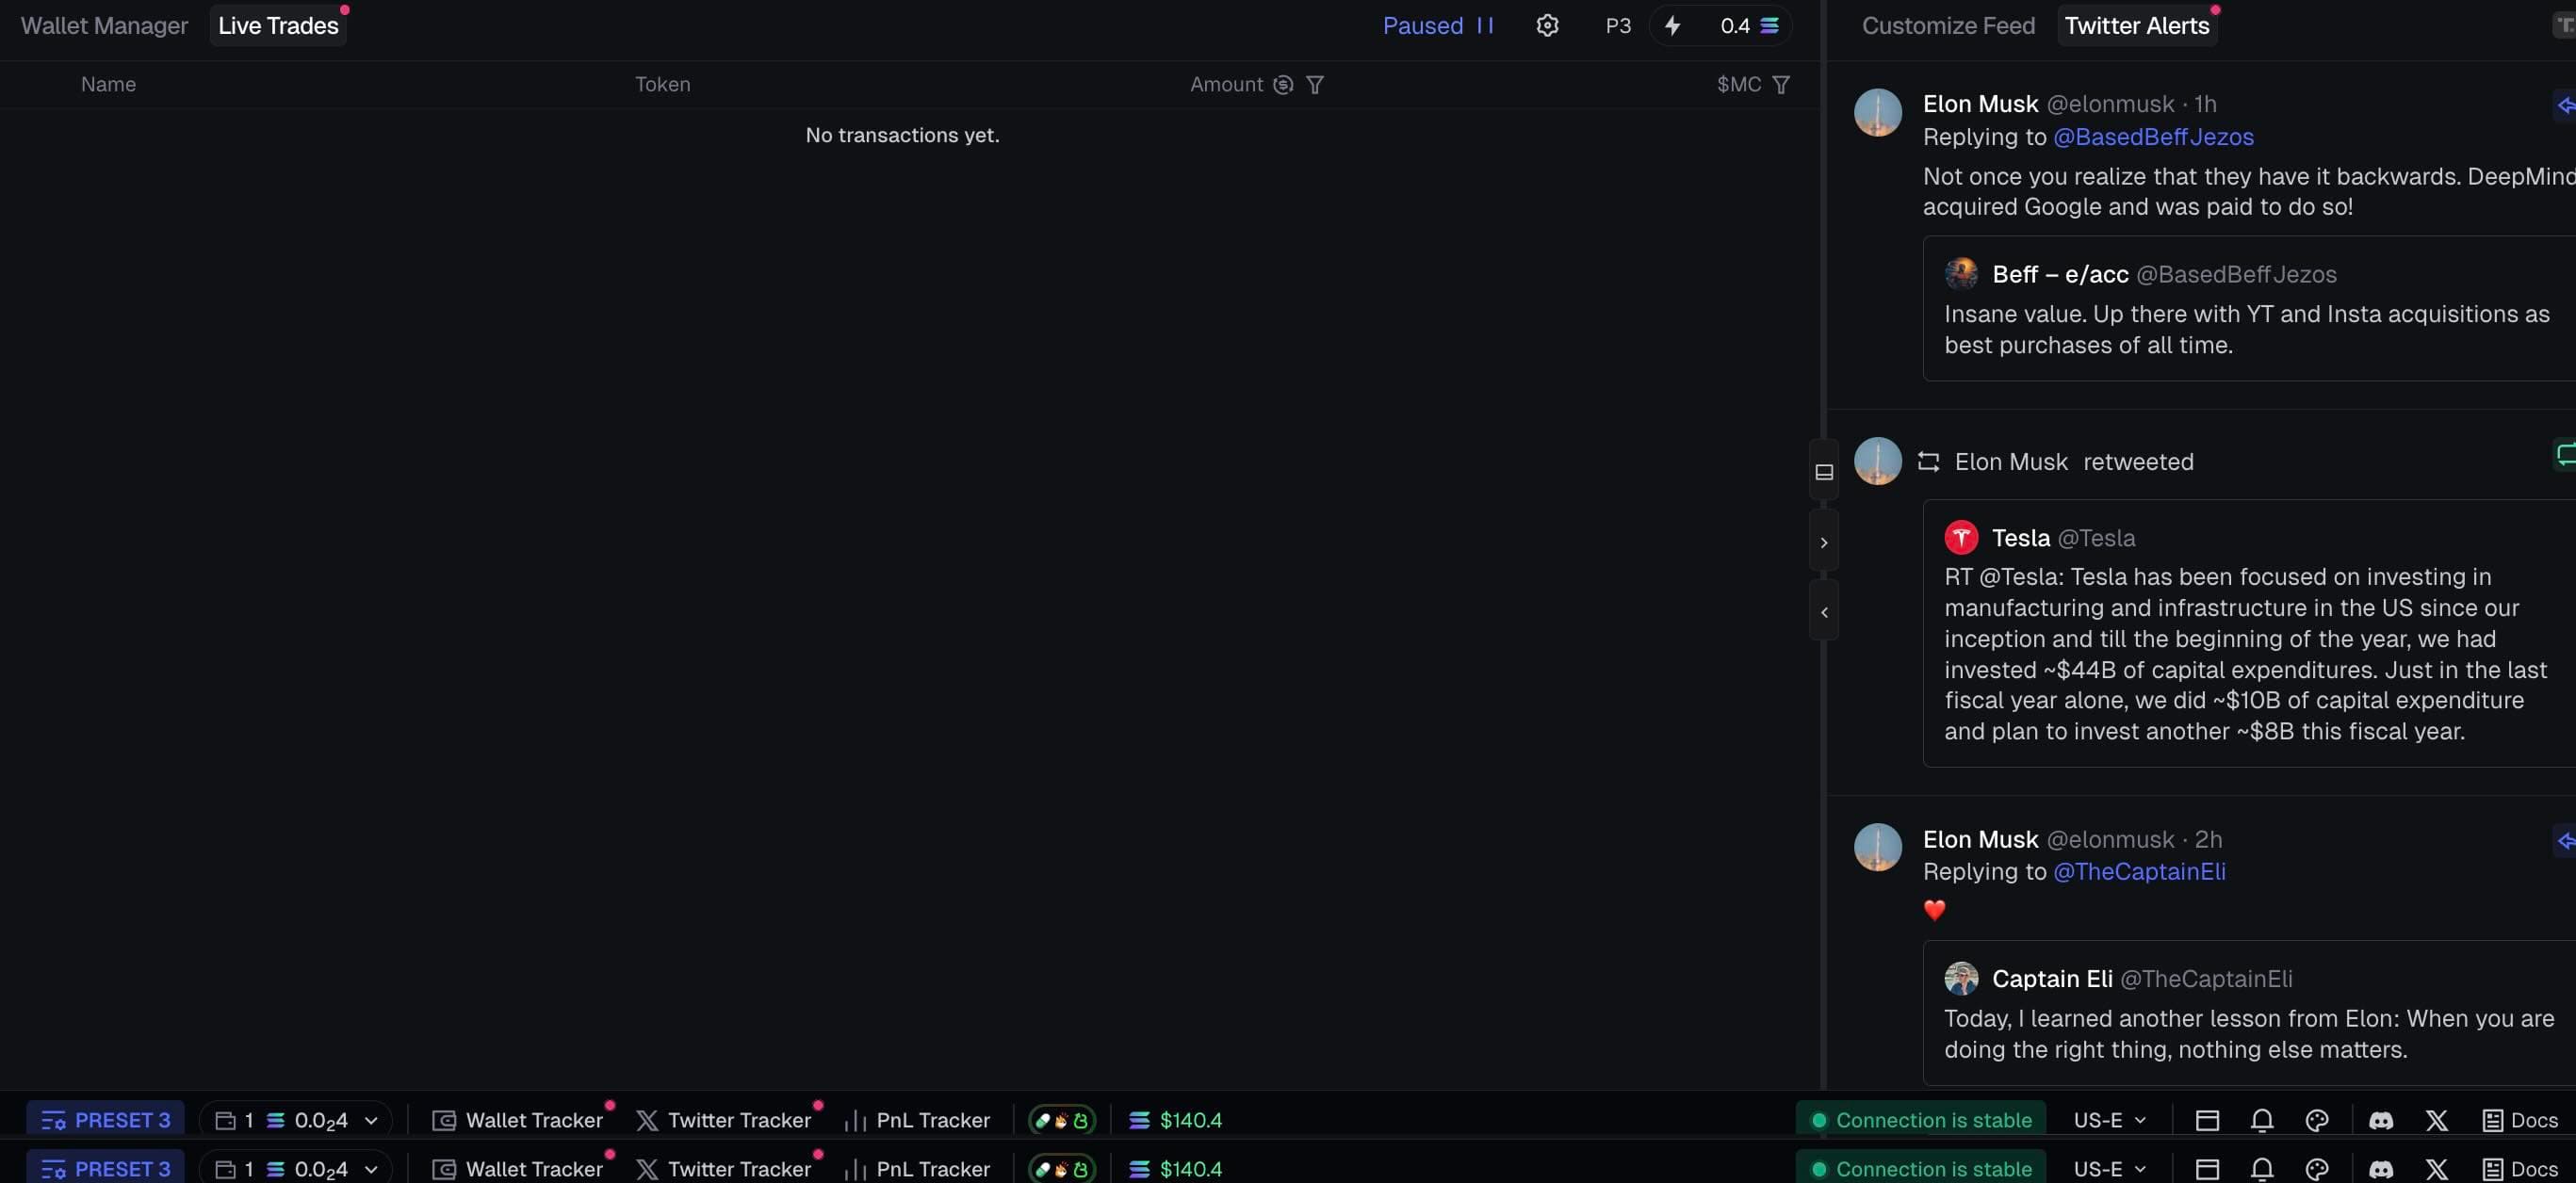Open Twitter Tracker in the upper footer bar
This screenshot has width=2576, height=1183.
tap(724, 1120)
